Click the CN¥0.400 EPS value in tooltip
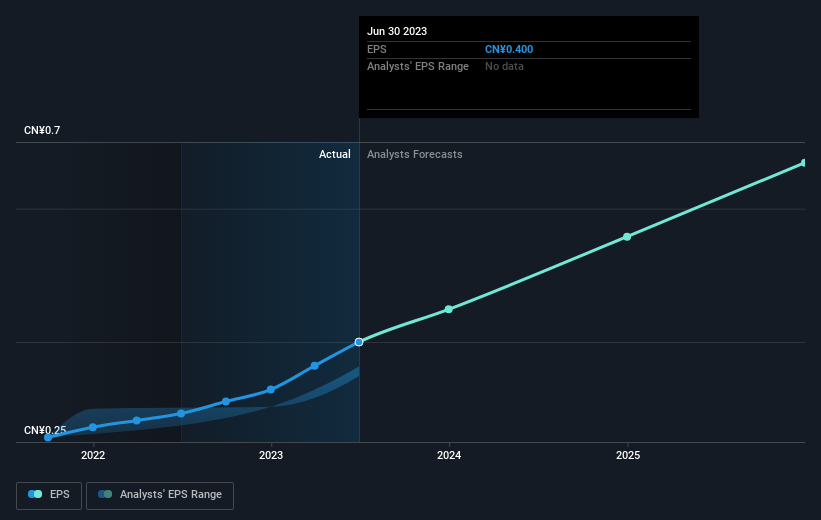Image resolution: width=821 pixels, height=520 pixels. pyautogui.click(x=509, y=49)
